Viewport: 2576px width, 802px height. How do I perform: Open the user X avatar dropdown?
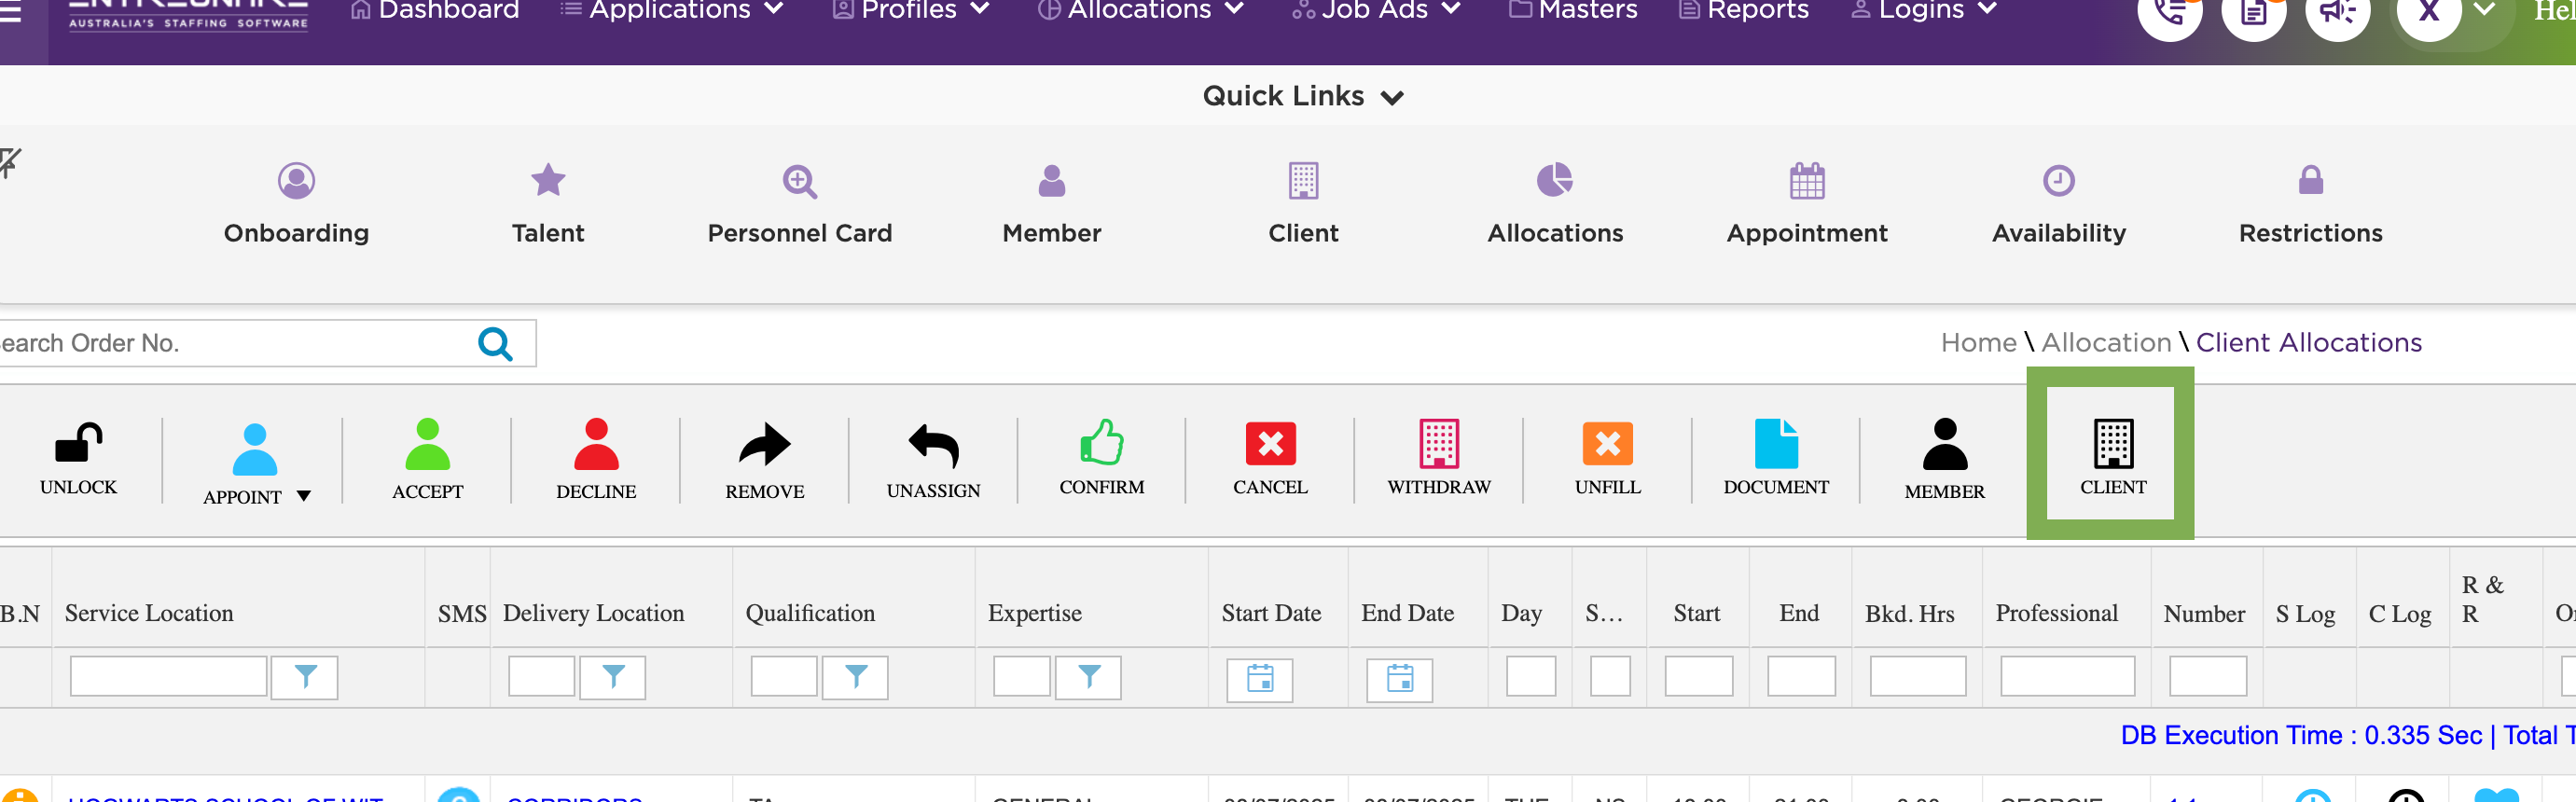pos(2484,10)
